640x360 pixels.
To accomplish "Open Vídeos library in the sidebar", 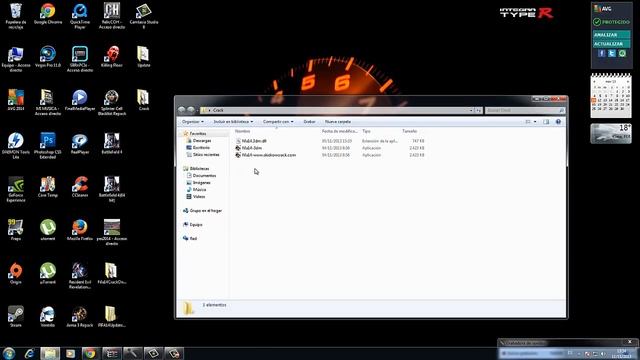I will (199, 196).
